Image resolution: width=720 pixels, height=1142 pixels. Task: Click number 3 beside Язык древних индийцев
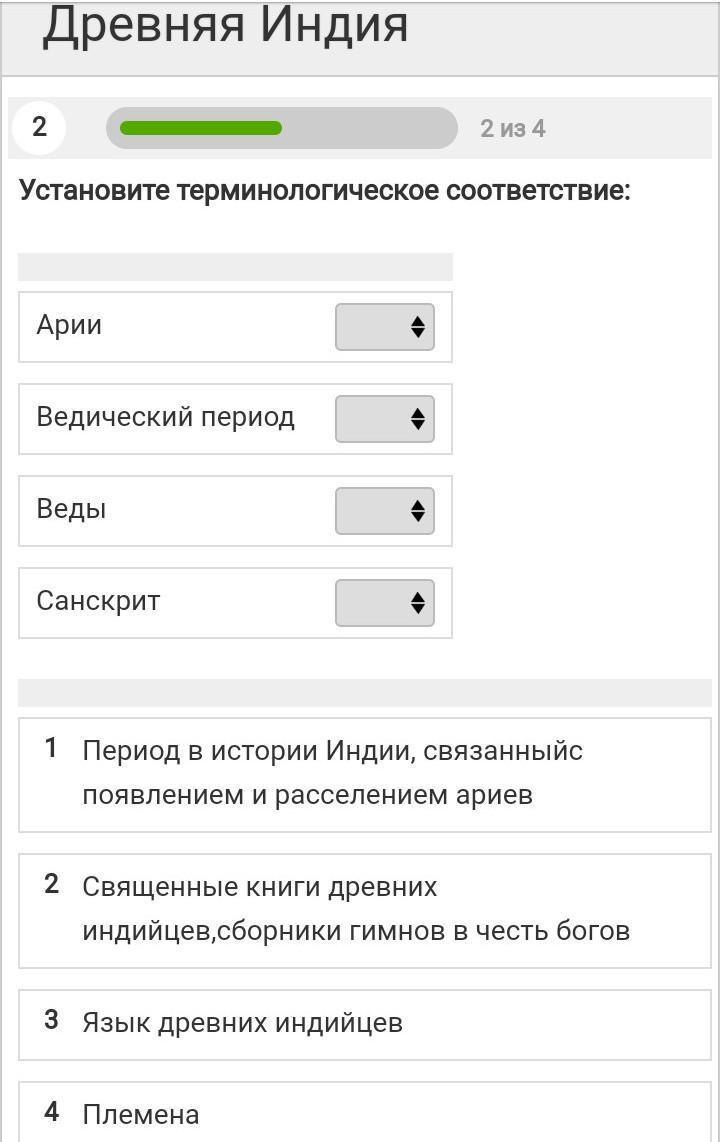coord(52,1021)
